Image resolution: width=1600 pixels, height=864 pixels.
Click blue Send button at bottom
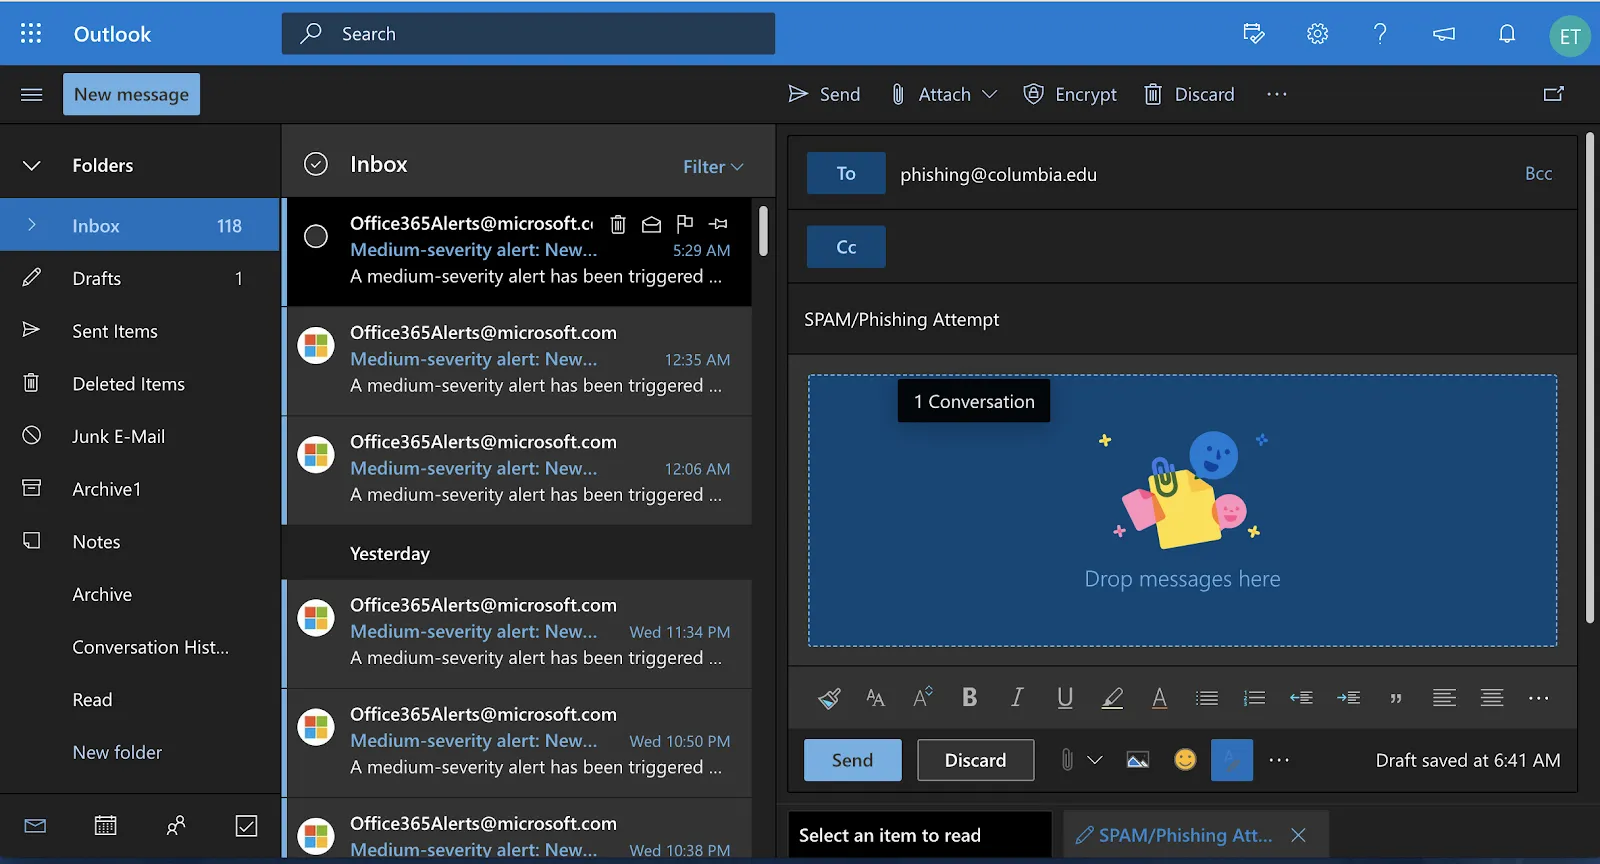852,760
